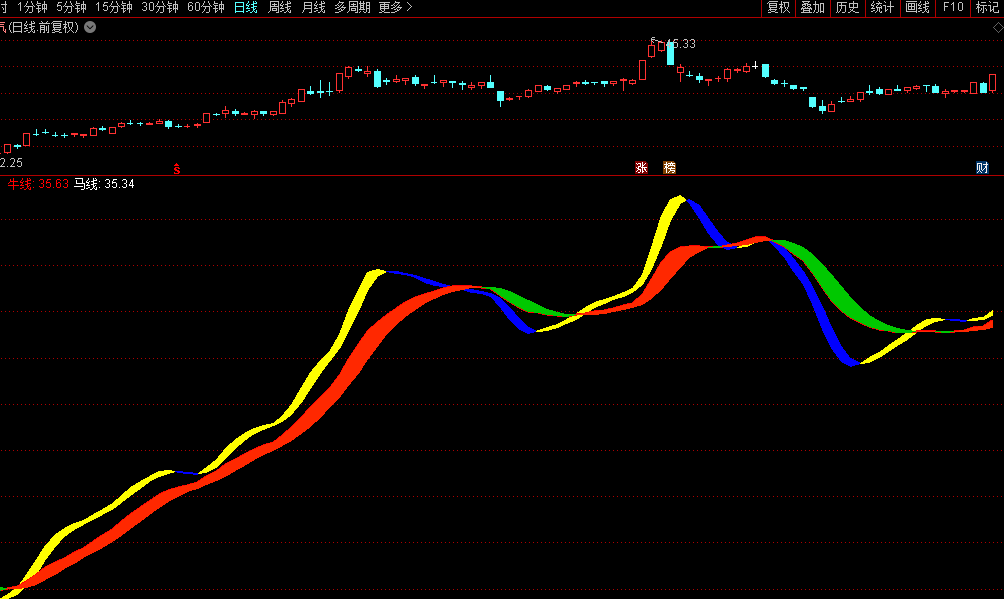Click the 叠加 overlay button

click(x=812, y=8)
